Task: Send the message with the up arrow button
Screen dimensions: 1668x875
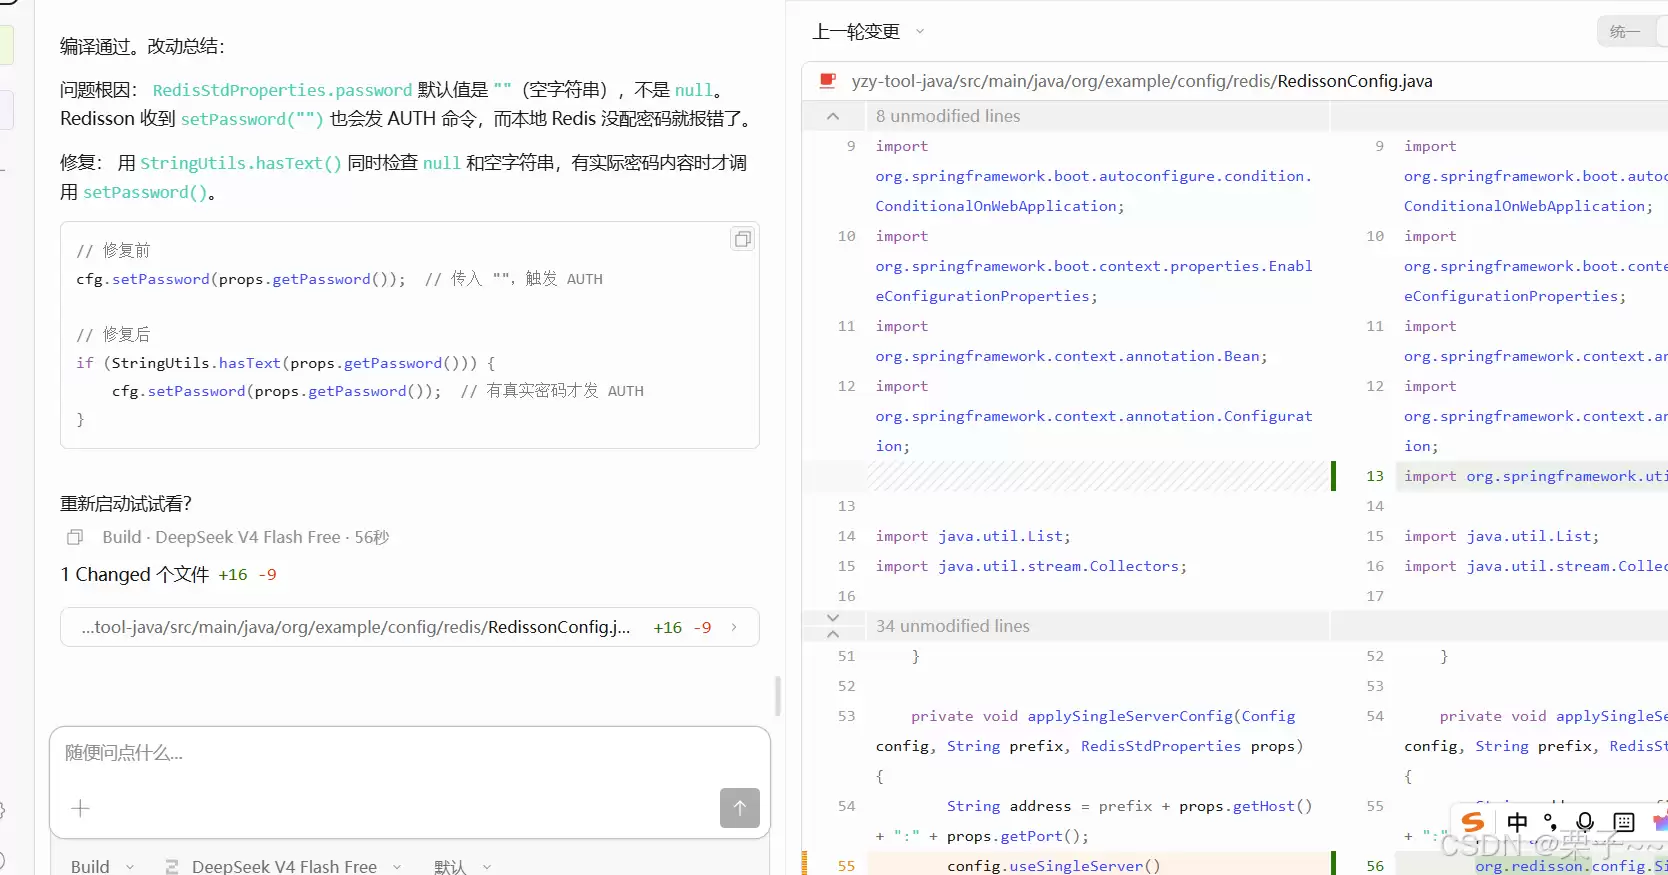Action: (740, 808)
